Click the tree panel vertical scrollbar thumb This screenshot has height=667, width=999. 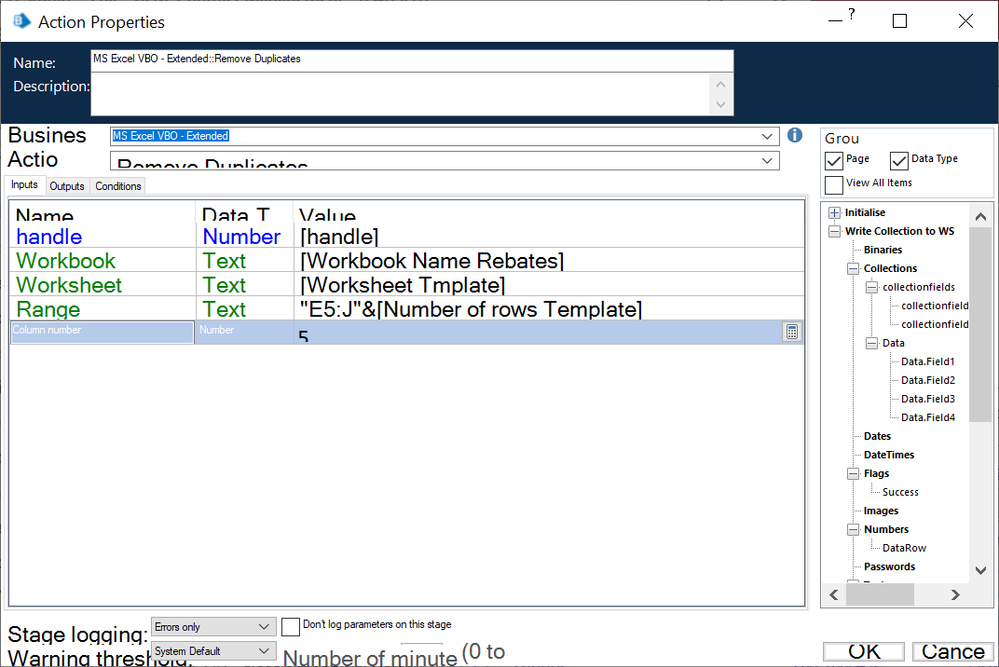point(981,324)
